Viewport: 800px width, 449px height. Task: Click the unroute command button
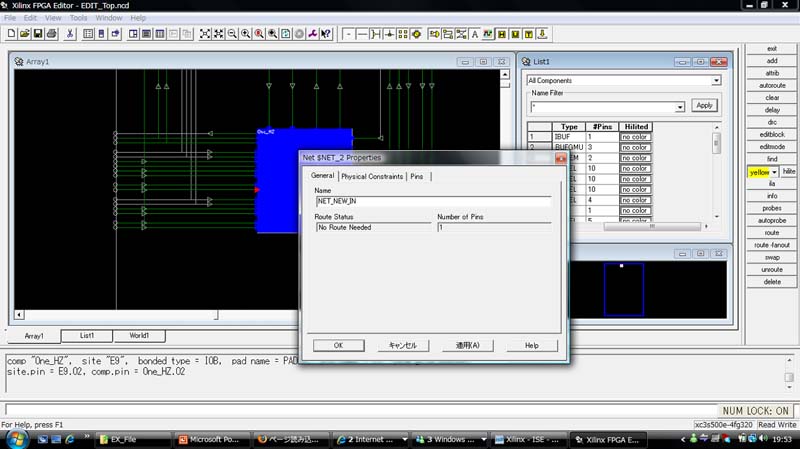tap(772, 269)
